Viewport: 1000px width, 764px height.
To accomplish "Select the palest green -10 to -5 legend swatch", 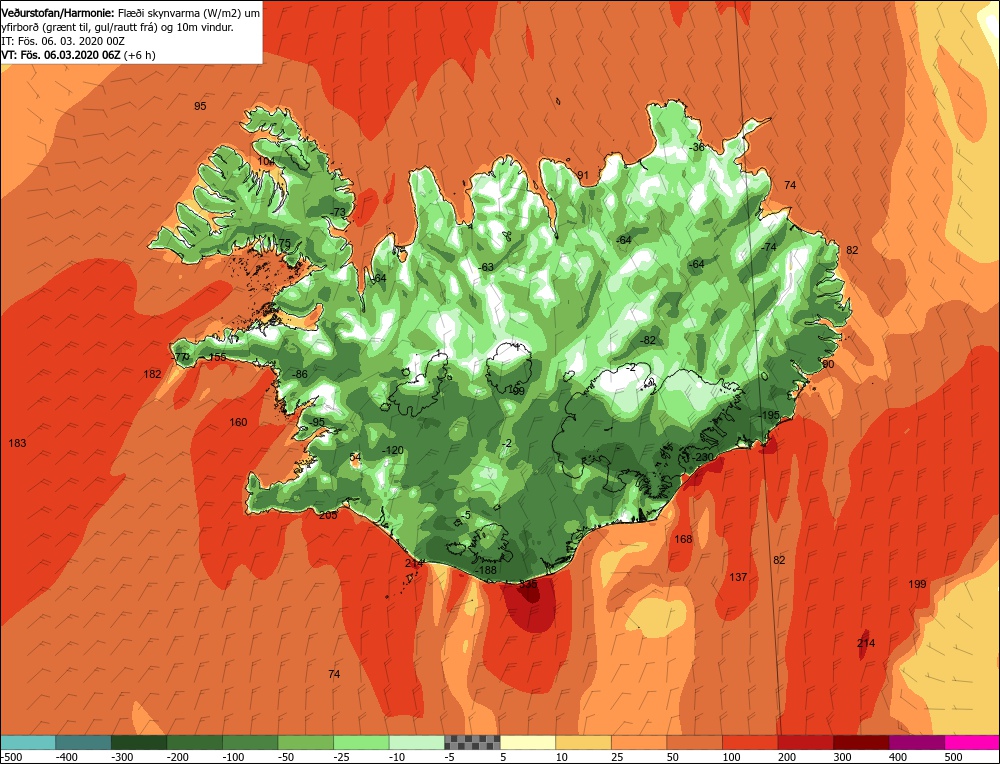I will coord(416,742).
